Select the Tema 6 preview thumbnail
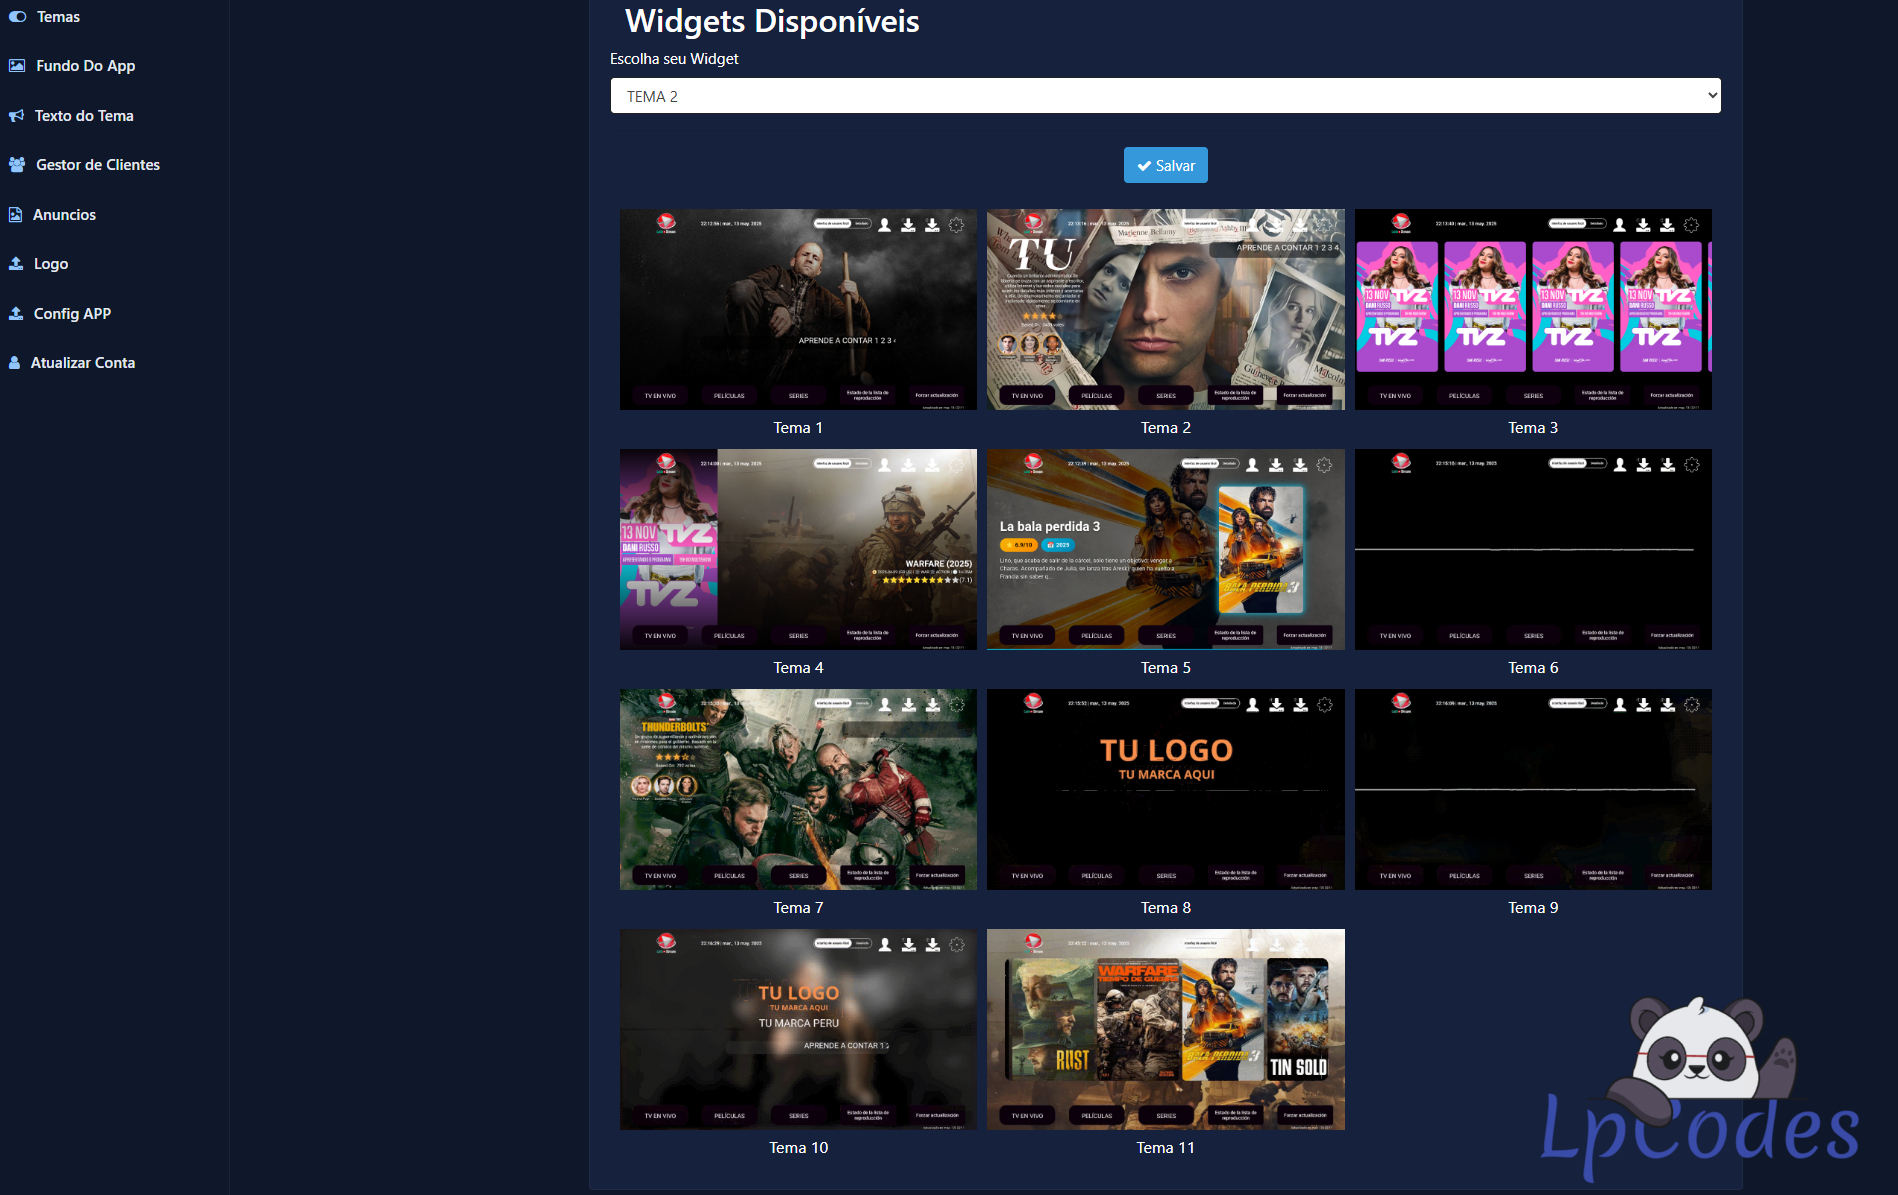This screenshot has width=1898, height=1195. [1533, 549]
